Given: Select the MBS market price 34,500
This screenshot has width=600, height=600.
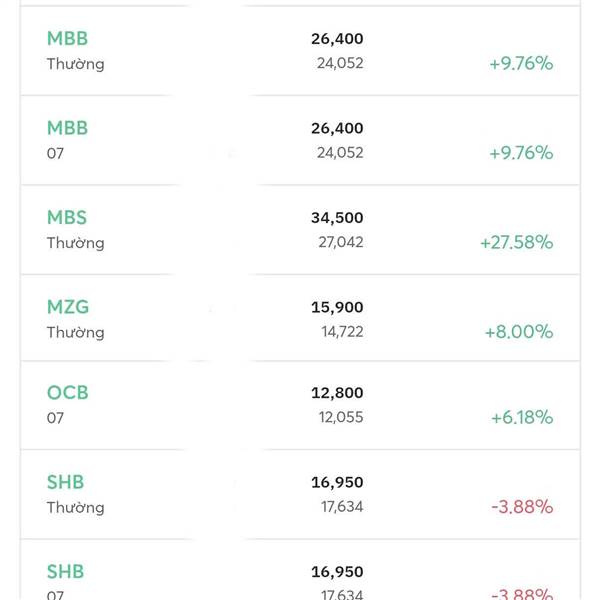Looking at the screenshot, I should coord(337,218).
